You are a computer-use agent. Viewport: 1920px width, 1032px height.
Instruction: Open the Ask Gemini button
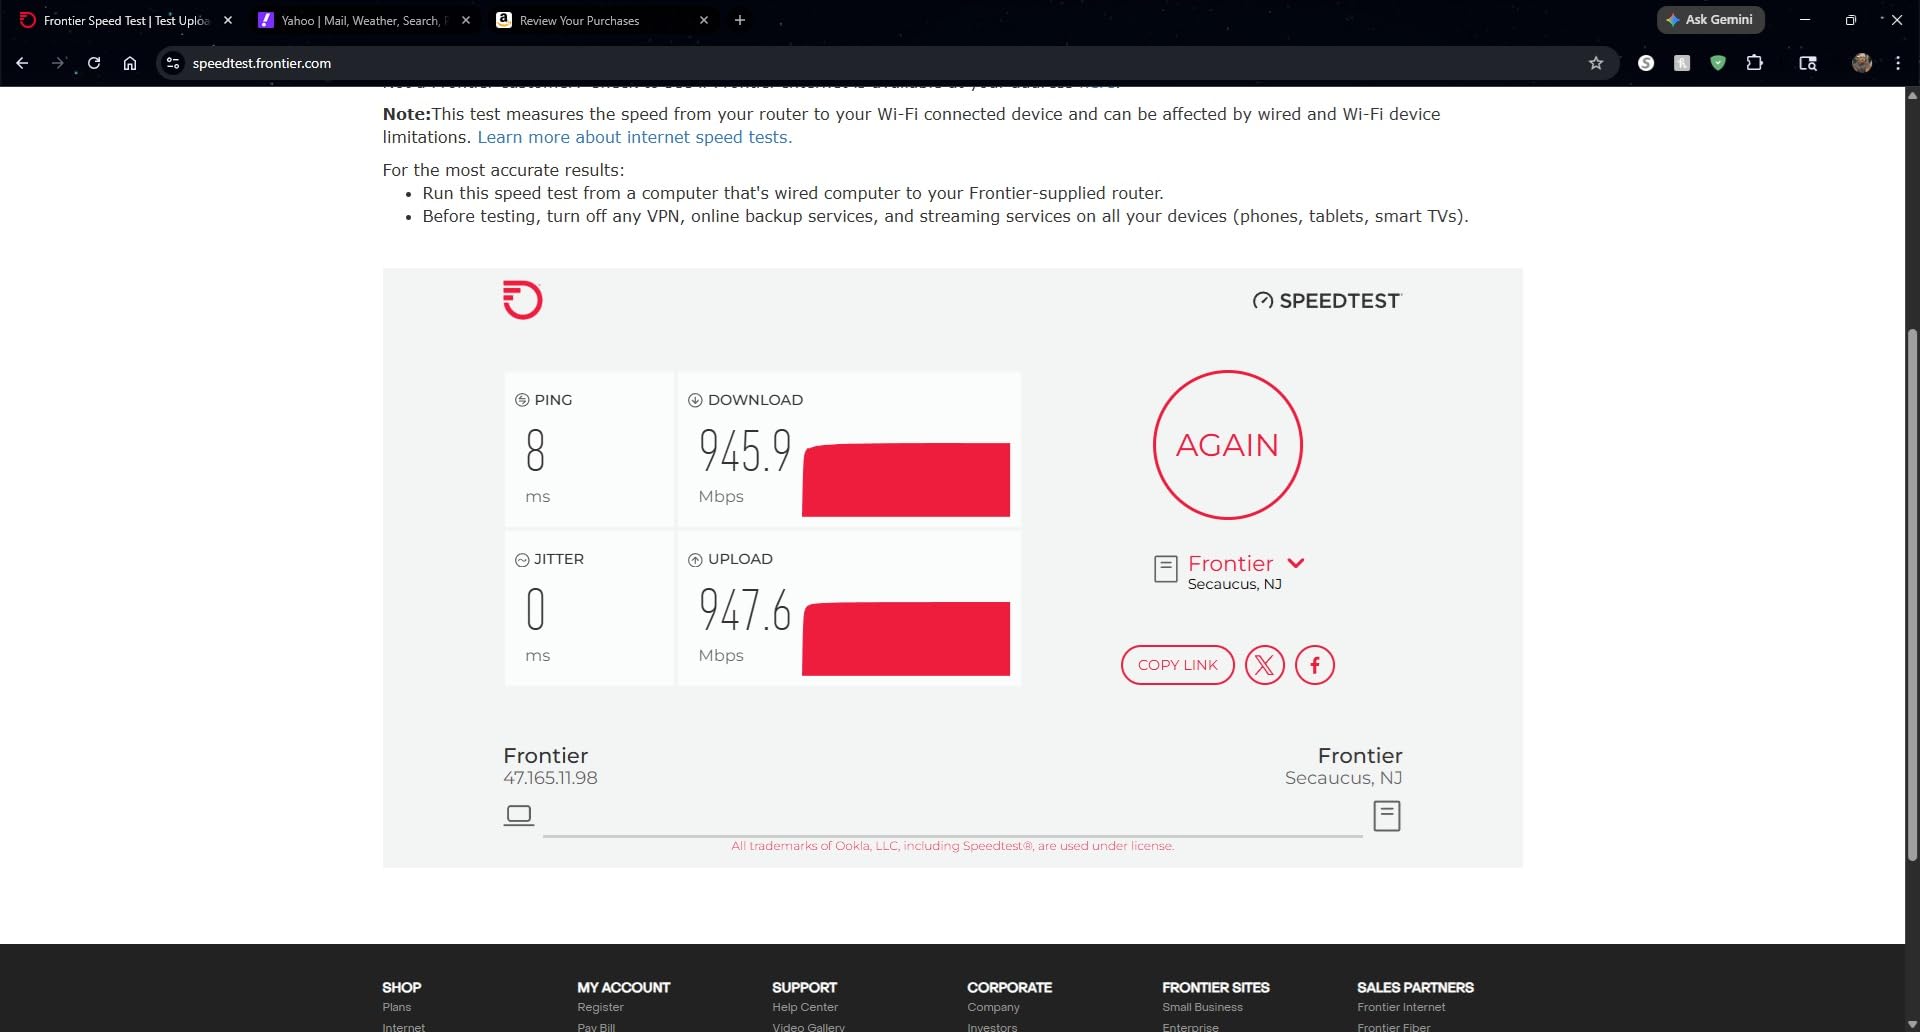click(x=1710, y=20)
